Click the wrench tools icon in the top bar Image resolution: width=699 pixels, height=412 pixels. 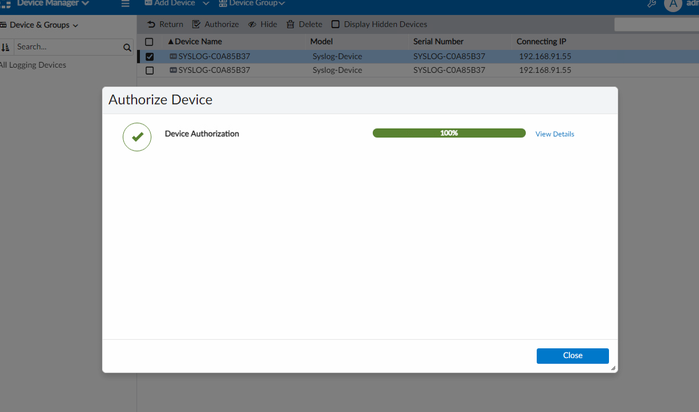651,4
